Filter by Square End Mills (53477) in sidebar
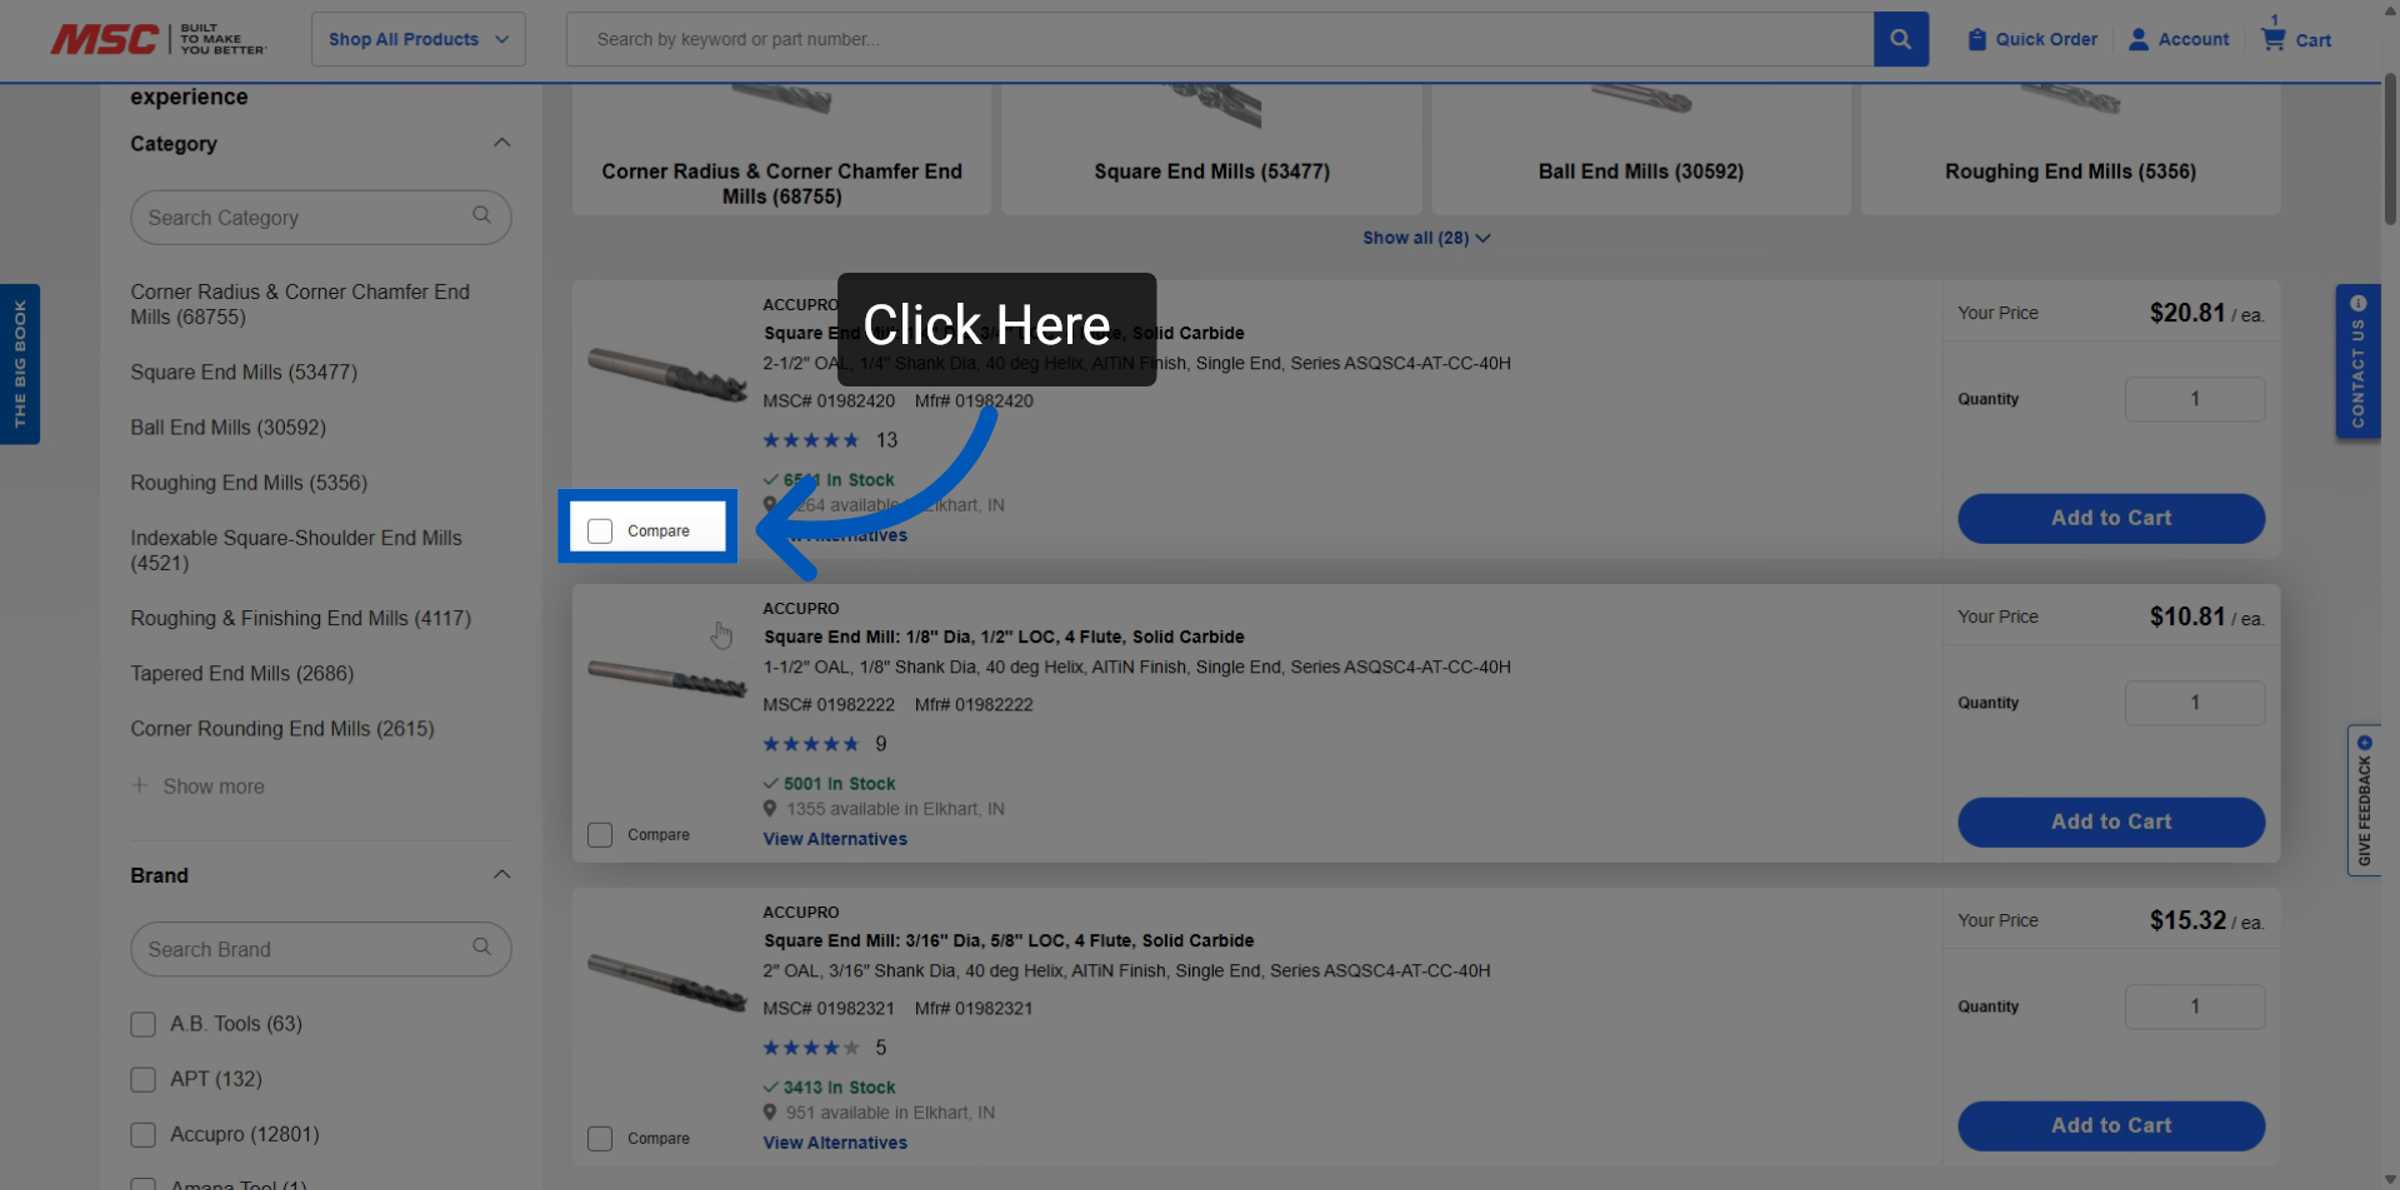The height and width of the screenshot is (1190, 2400). click(243, 372)
